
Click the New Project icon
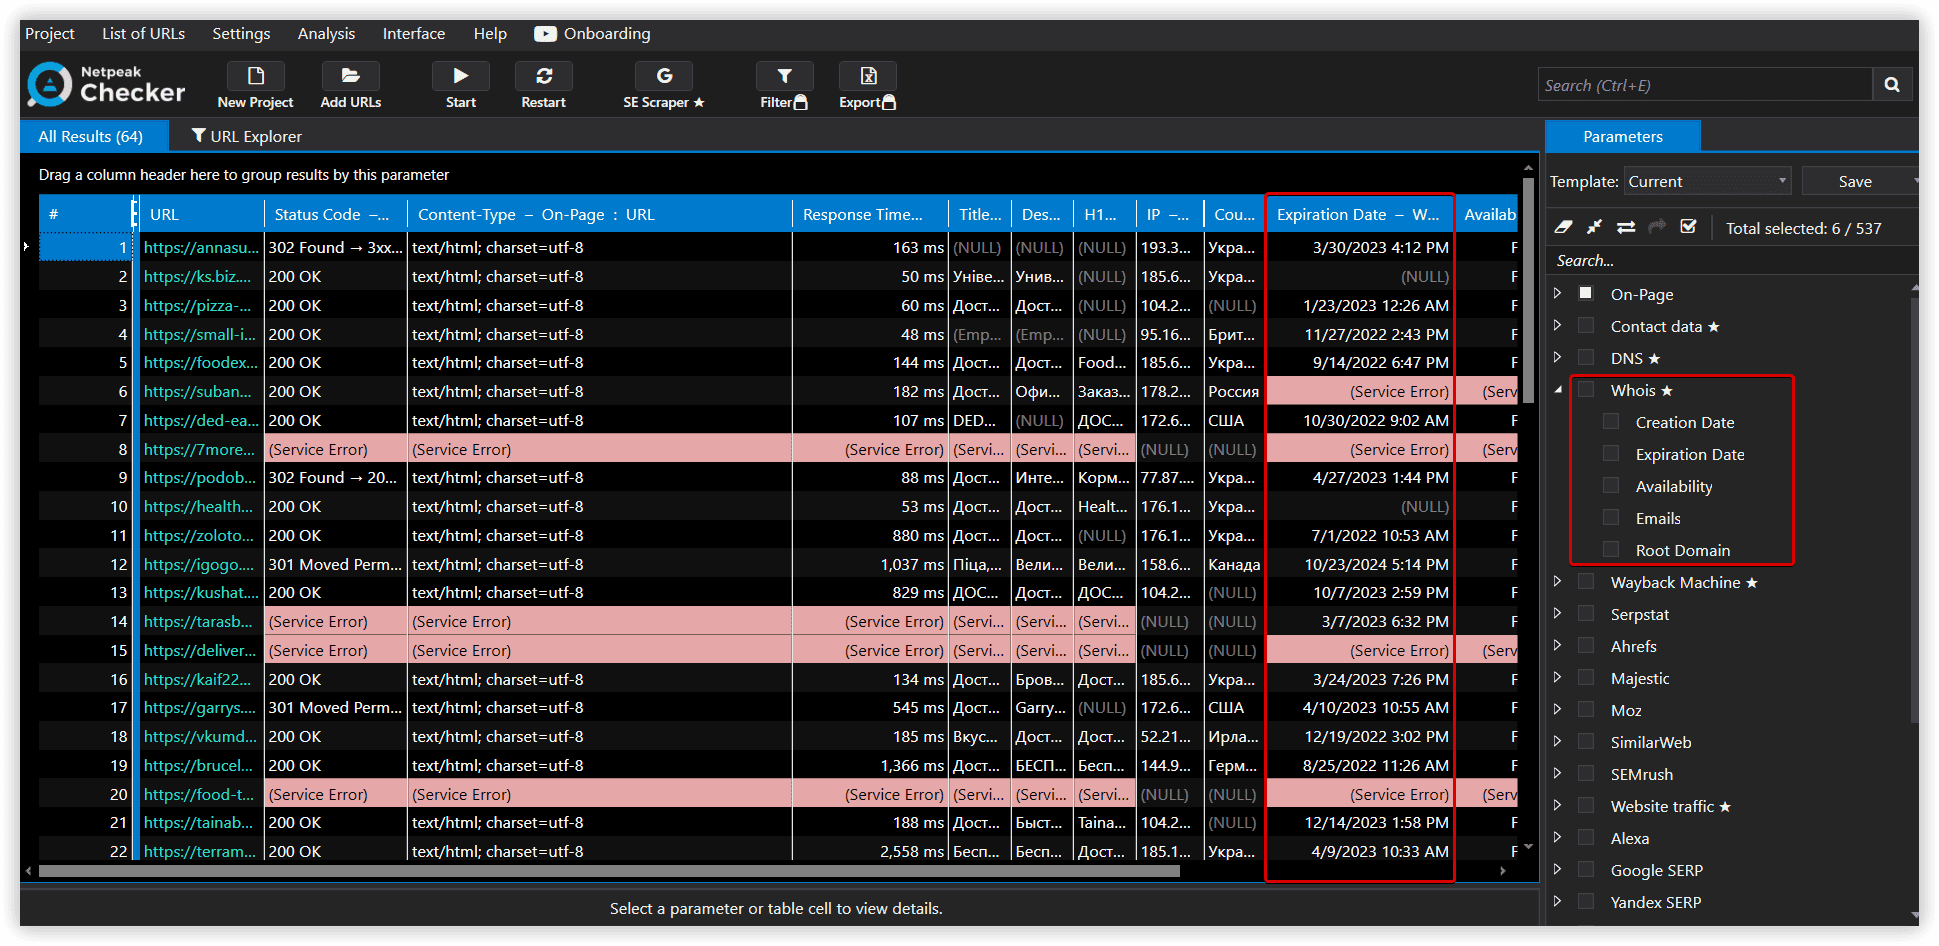[256, 76]
